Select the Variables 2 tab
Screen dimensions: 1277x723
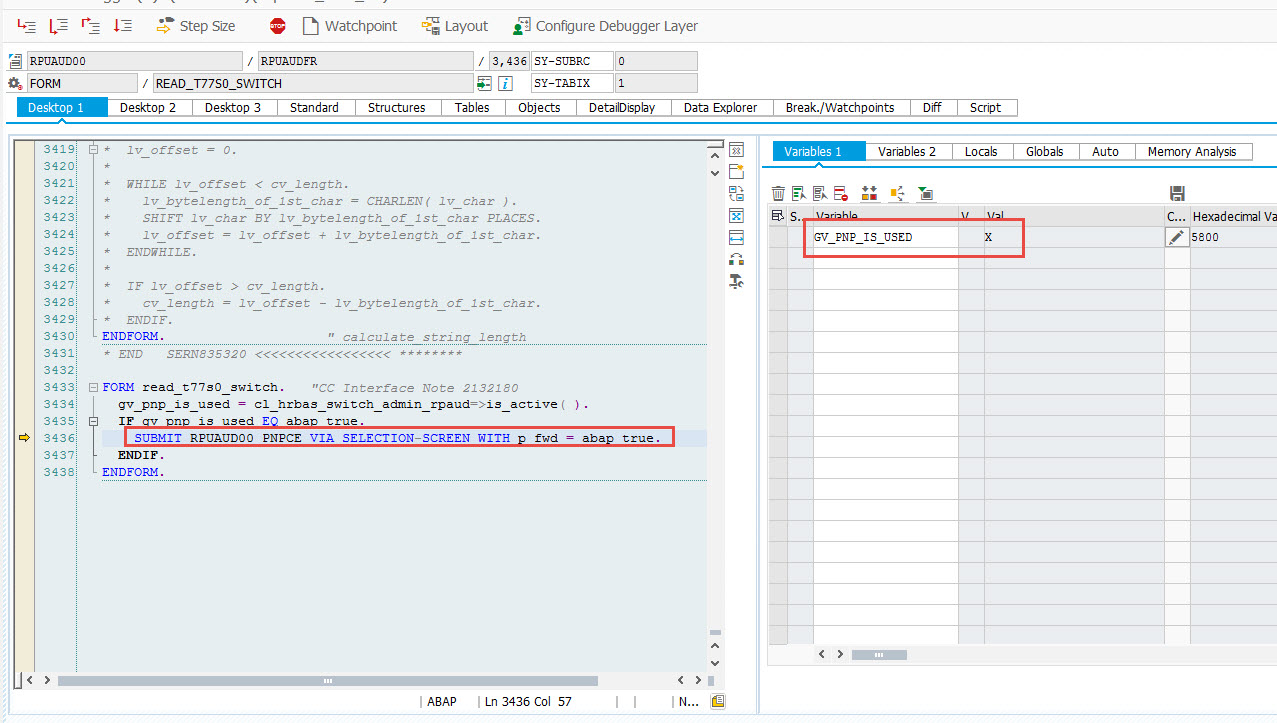pos(907,151)
